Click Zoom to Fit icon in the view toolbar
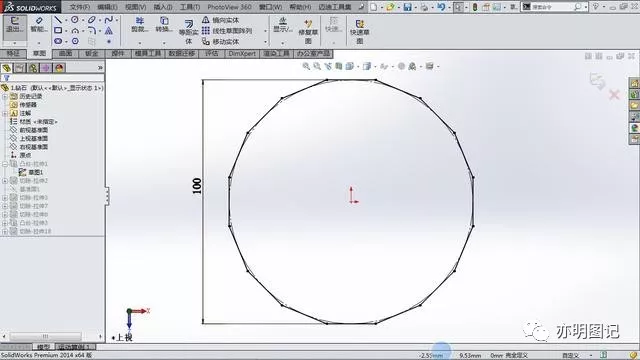The image size is (640, 360). (306, 66)
